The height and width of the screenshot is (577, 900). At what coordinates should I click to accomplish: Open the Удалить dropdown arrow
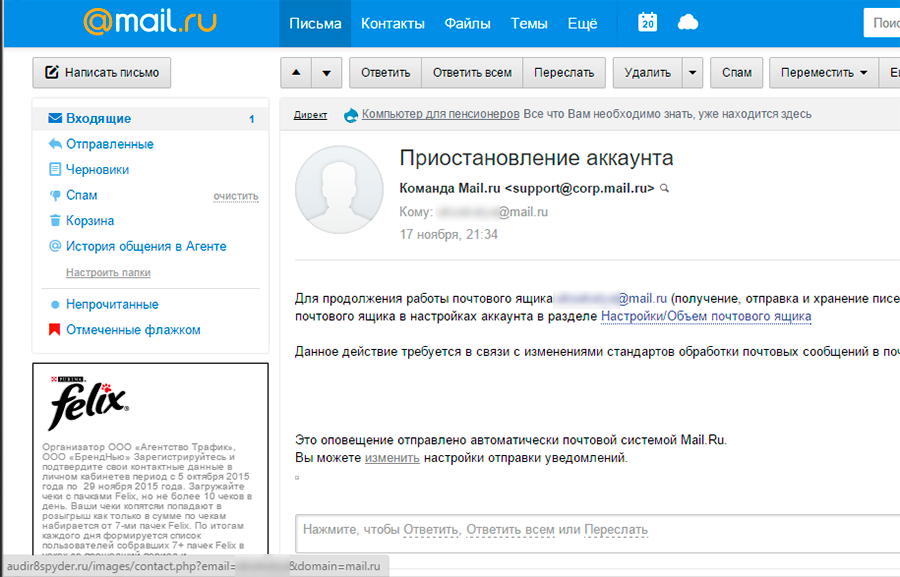coord(693,72)
